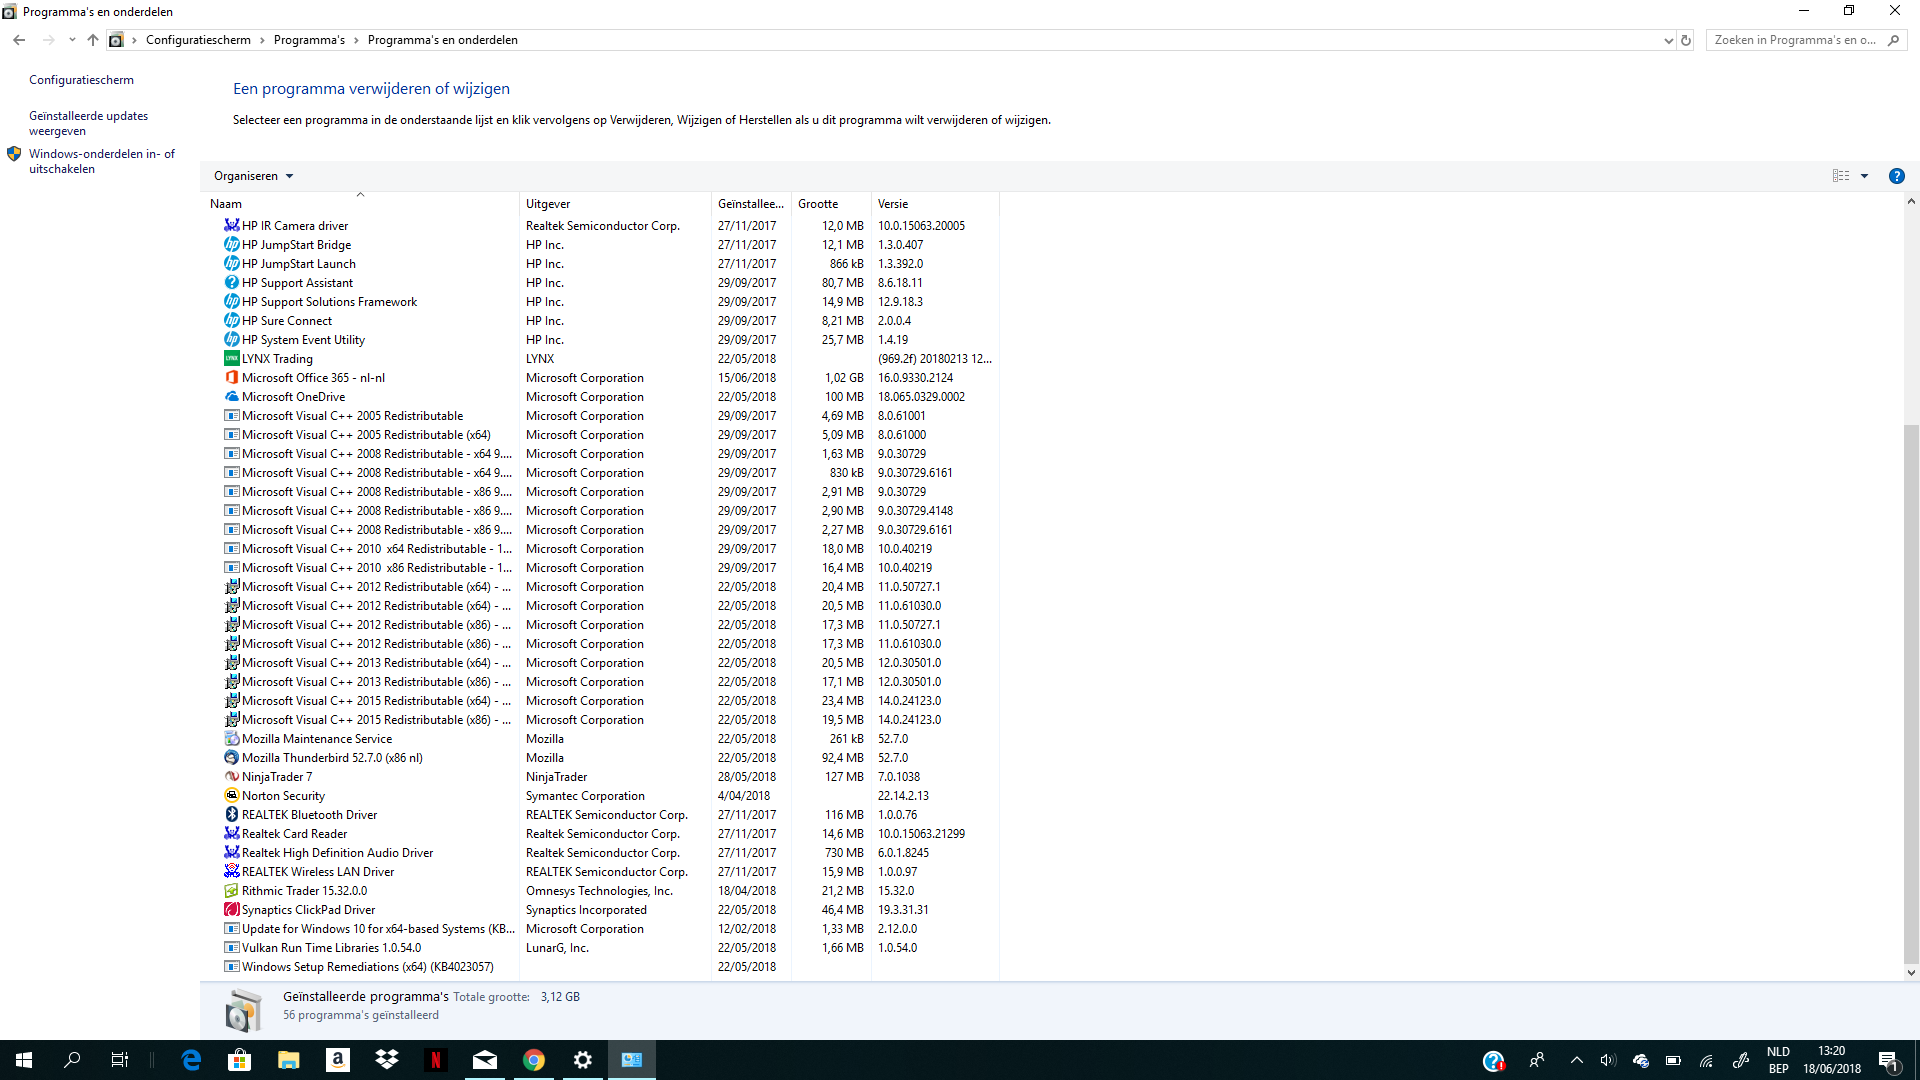The image size is (1920, 1080).
Task: Open Netflix from the taskbar
Action: click(x=435, y=1060)
